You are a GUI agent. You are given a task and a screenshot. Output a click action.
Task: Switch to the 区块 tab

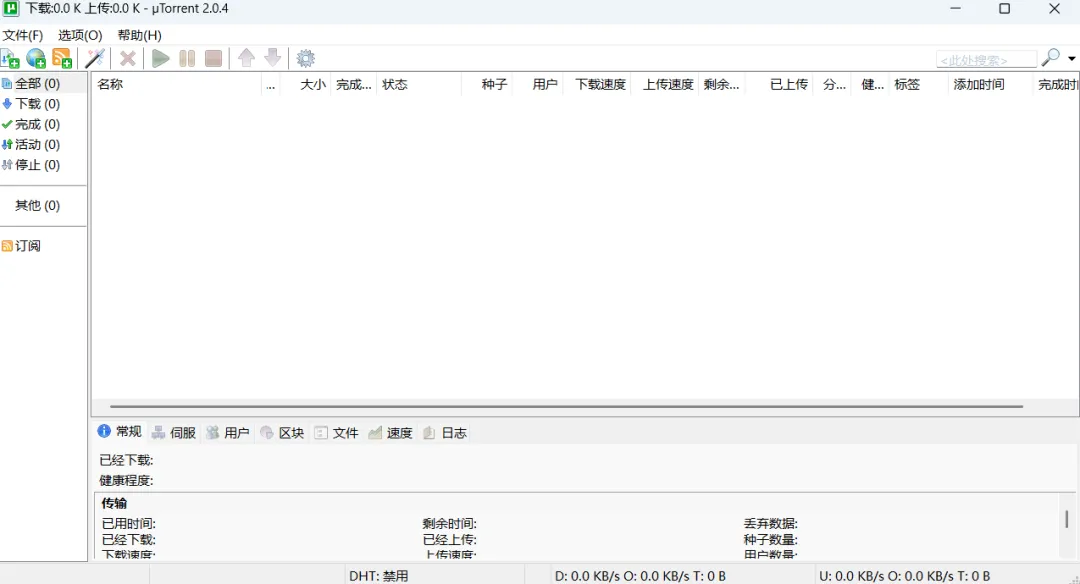pos(282,432)
